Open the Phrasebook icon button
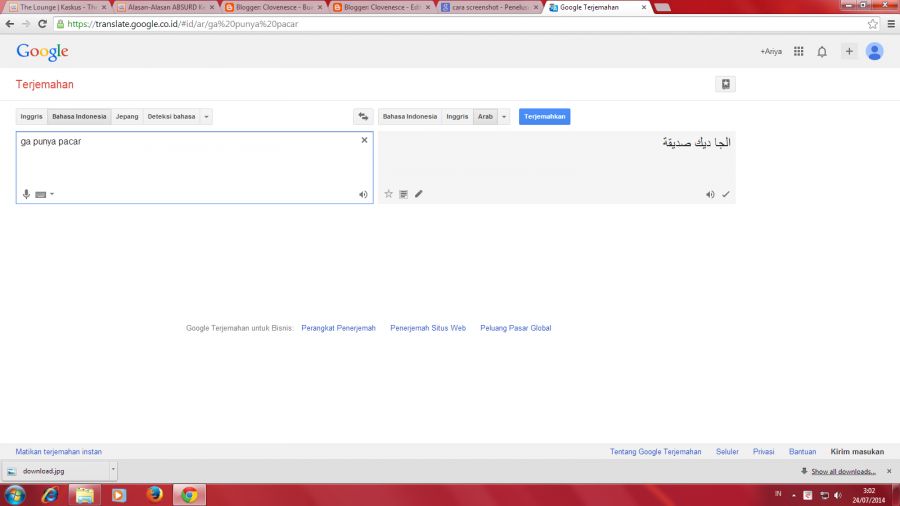900x506 pixels. (x=726, y=84)
